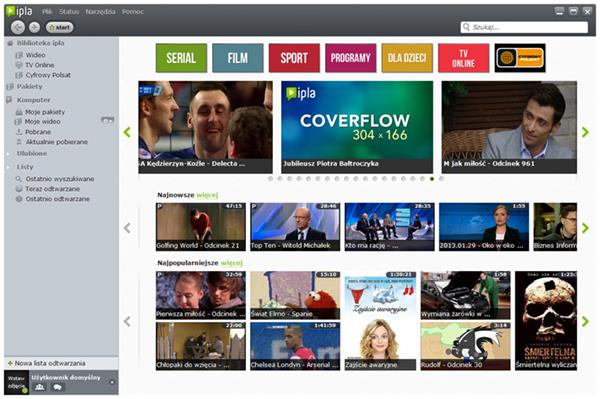
Task: Click the forward navigation arrow button
Action: click(x=34, y=27)
